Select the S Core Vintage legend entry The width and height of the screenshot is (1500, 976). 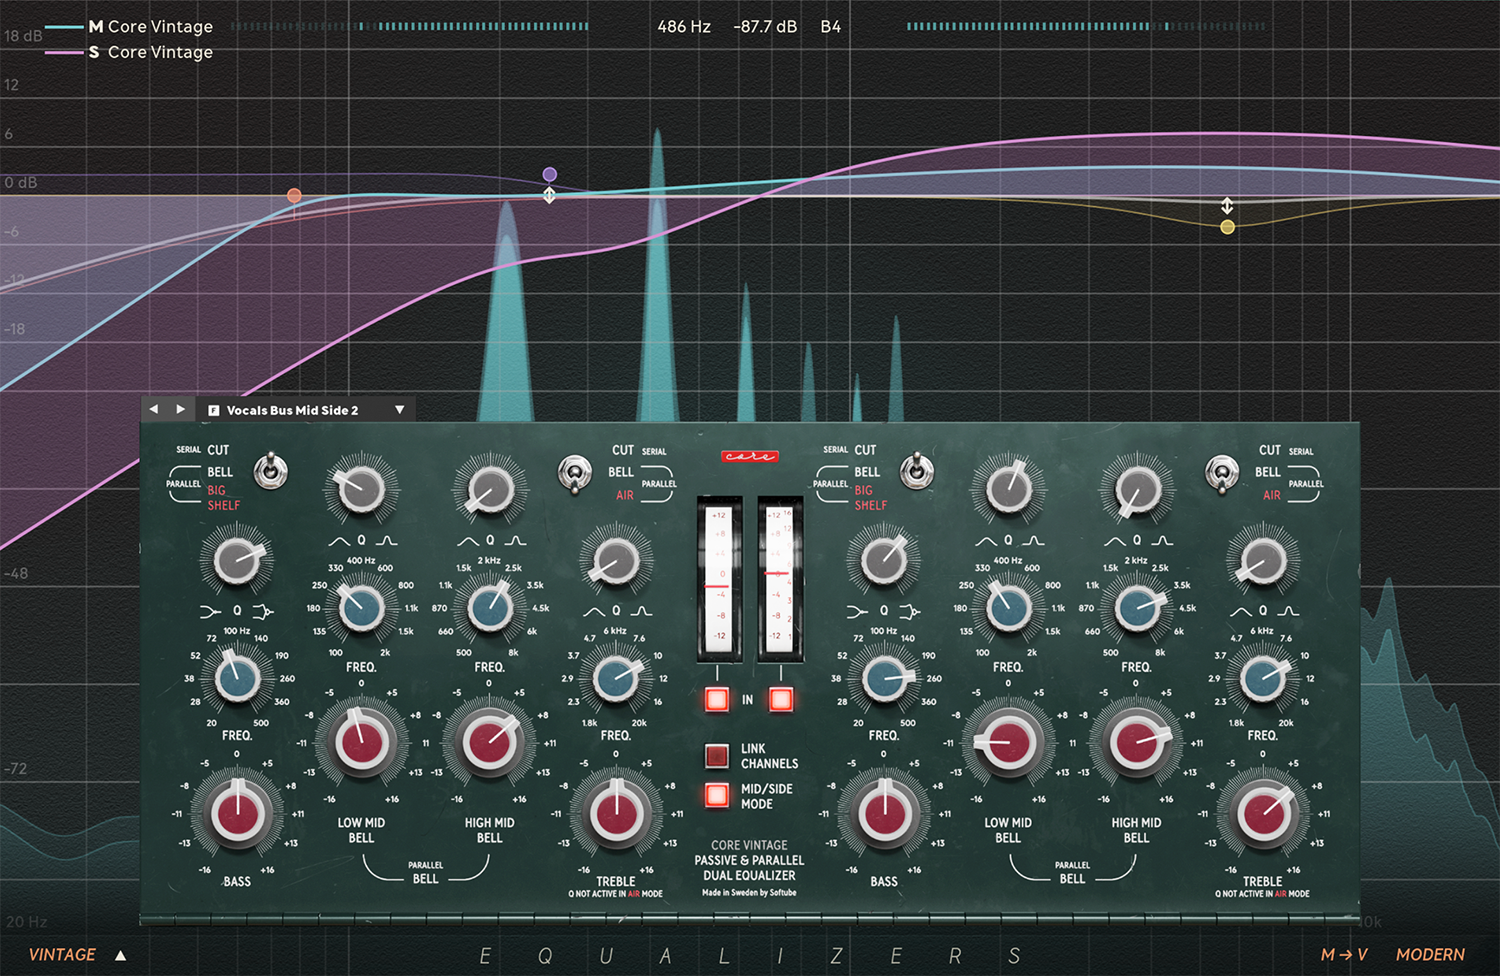tap(150, 52)
